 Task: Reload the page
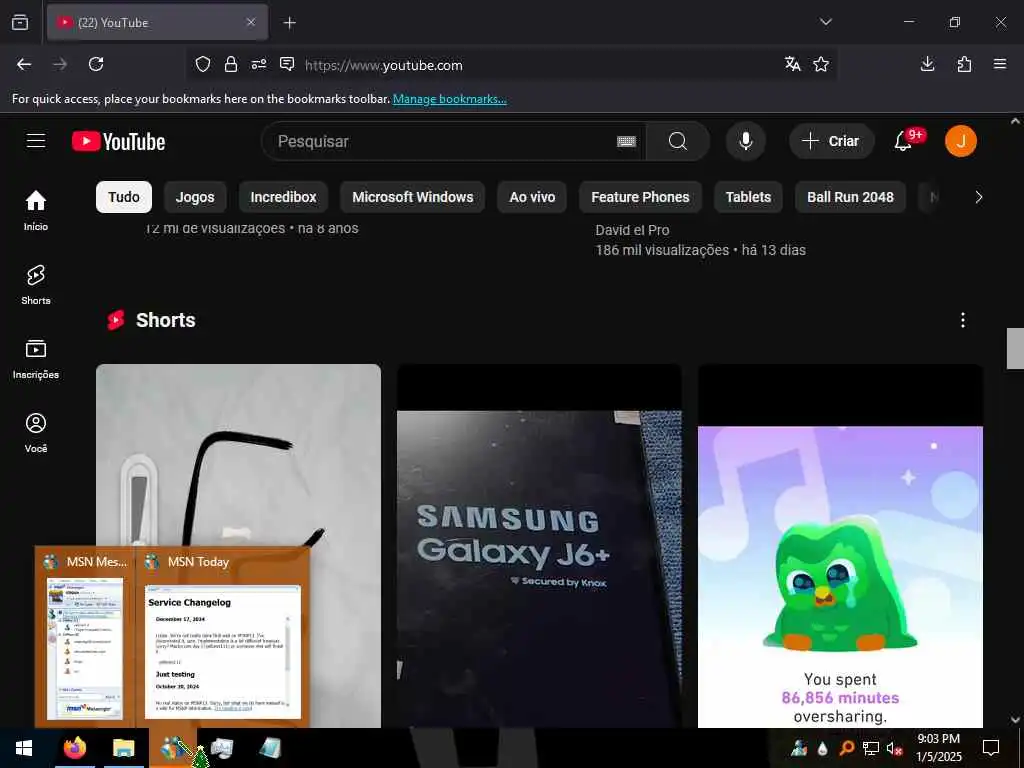96,64
